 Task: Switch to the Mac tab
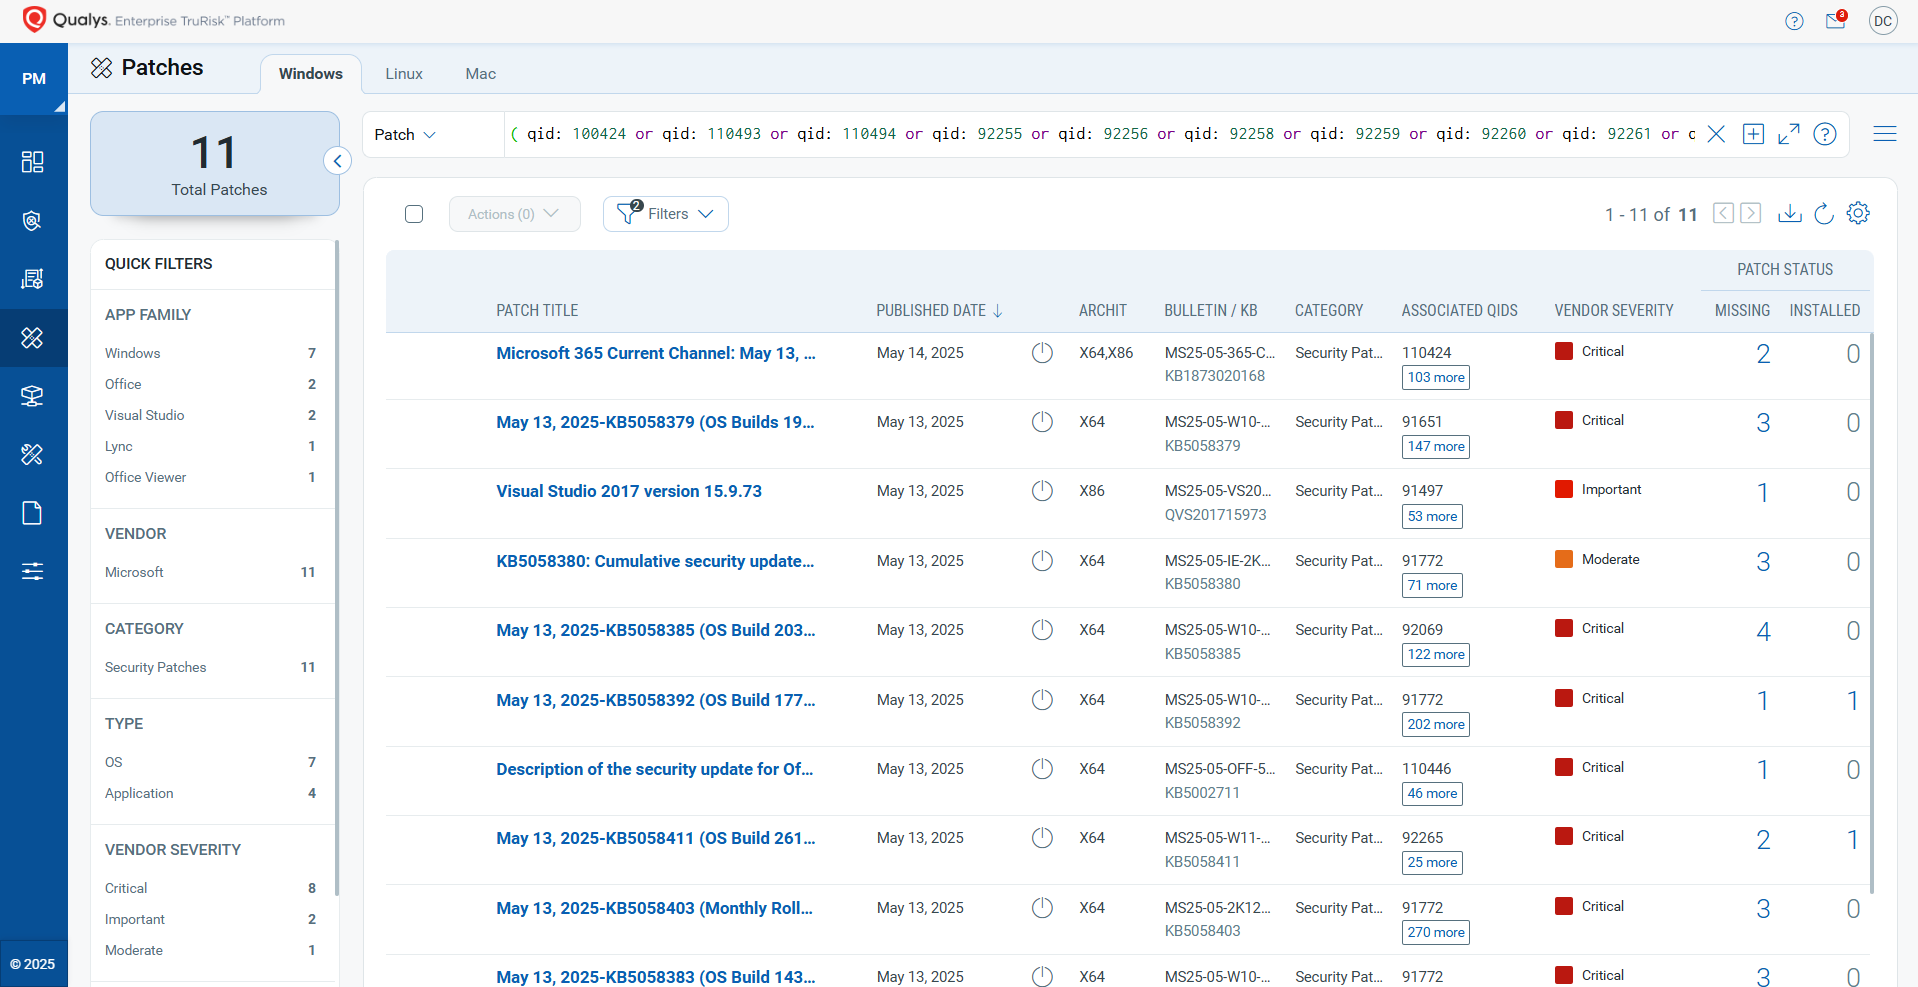481,74
